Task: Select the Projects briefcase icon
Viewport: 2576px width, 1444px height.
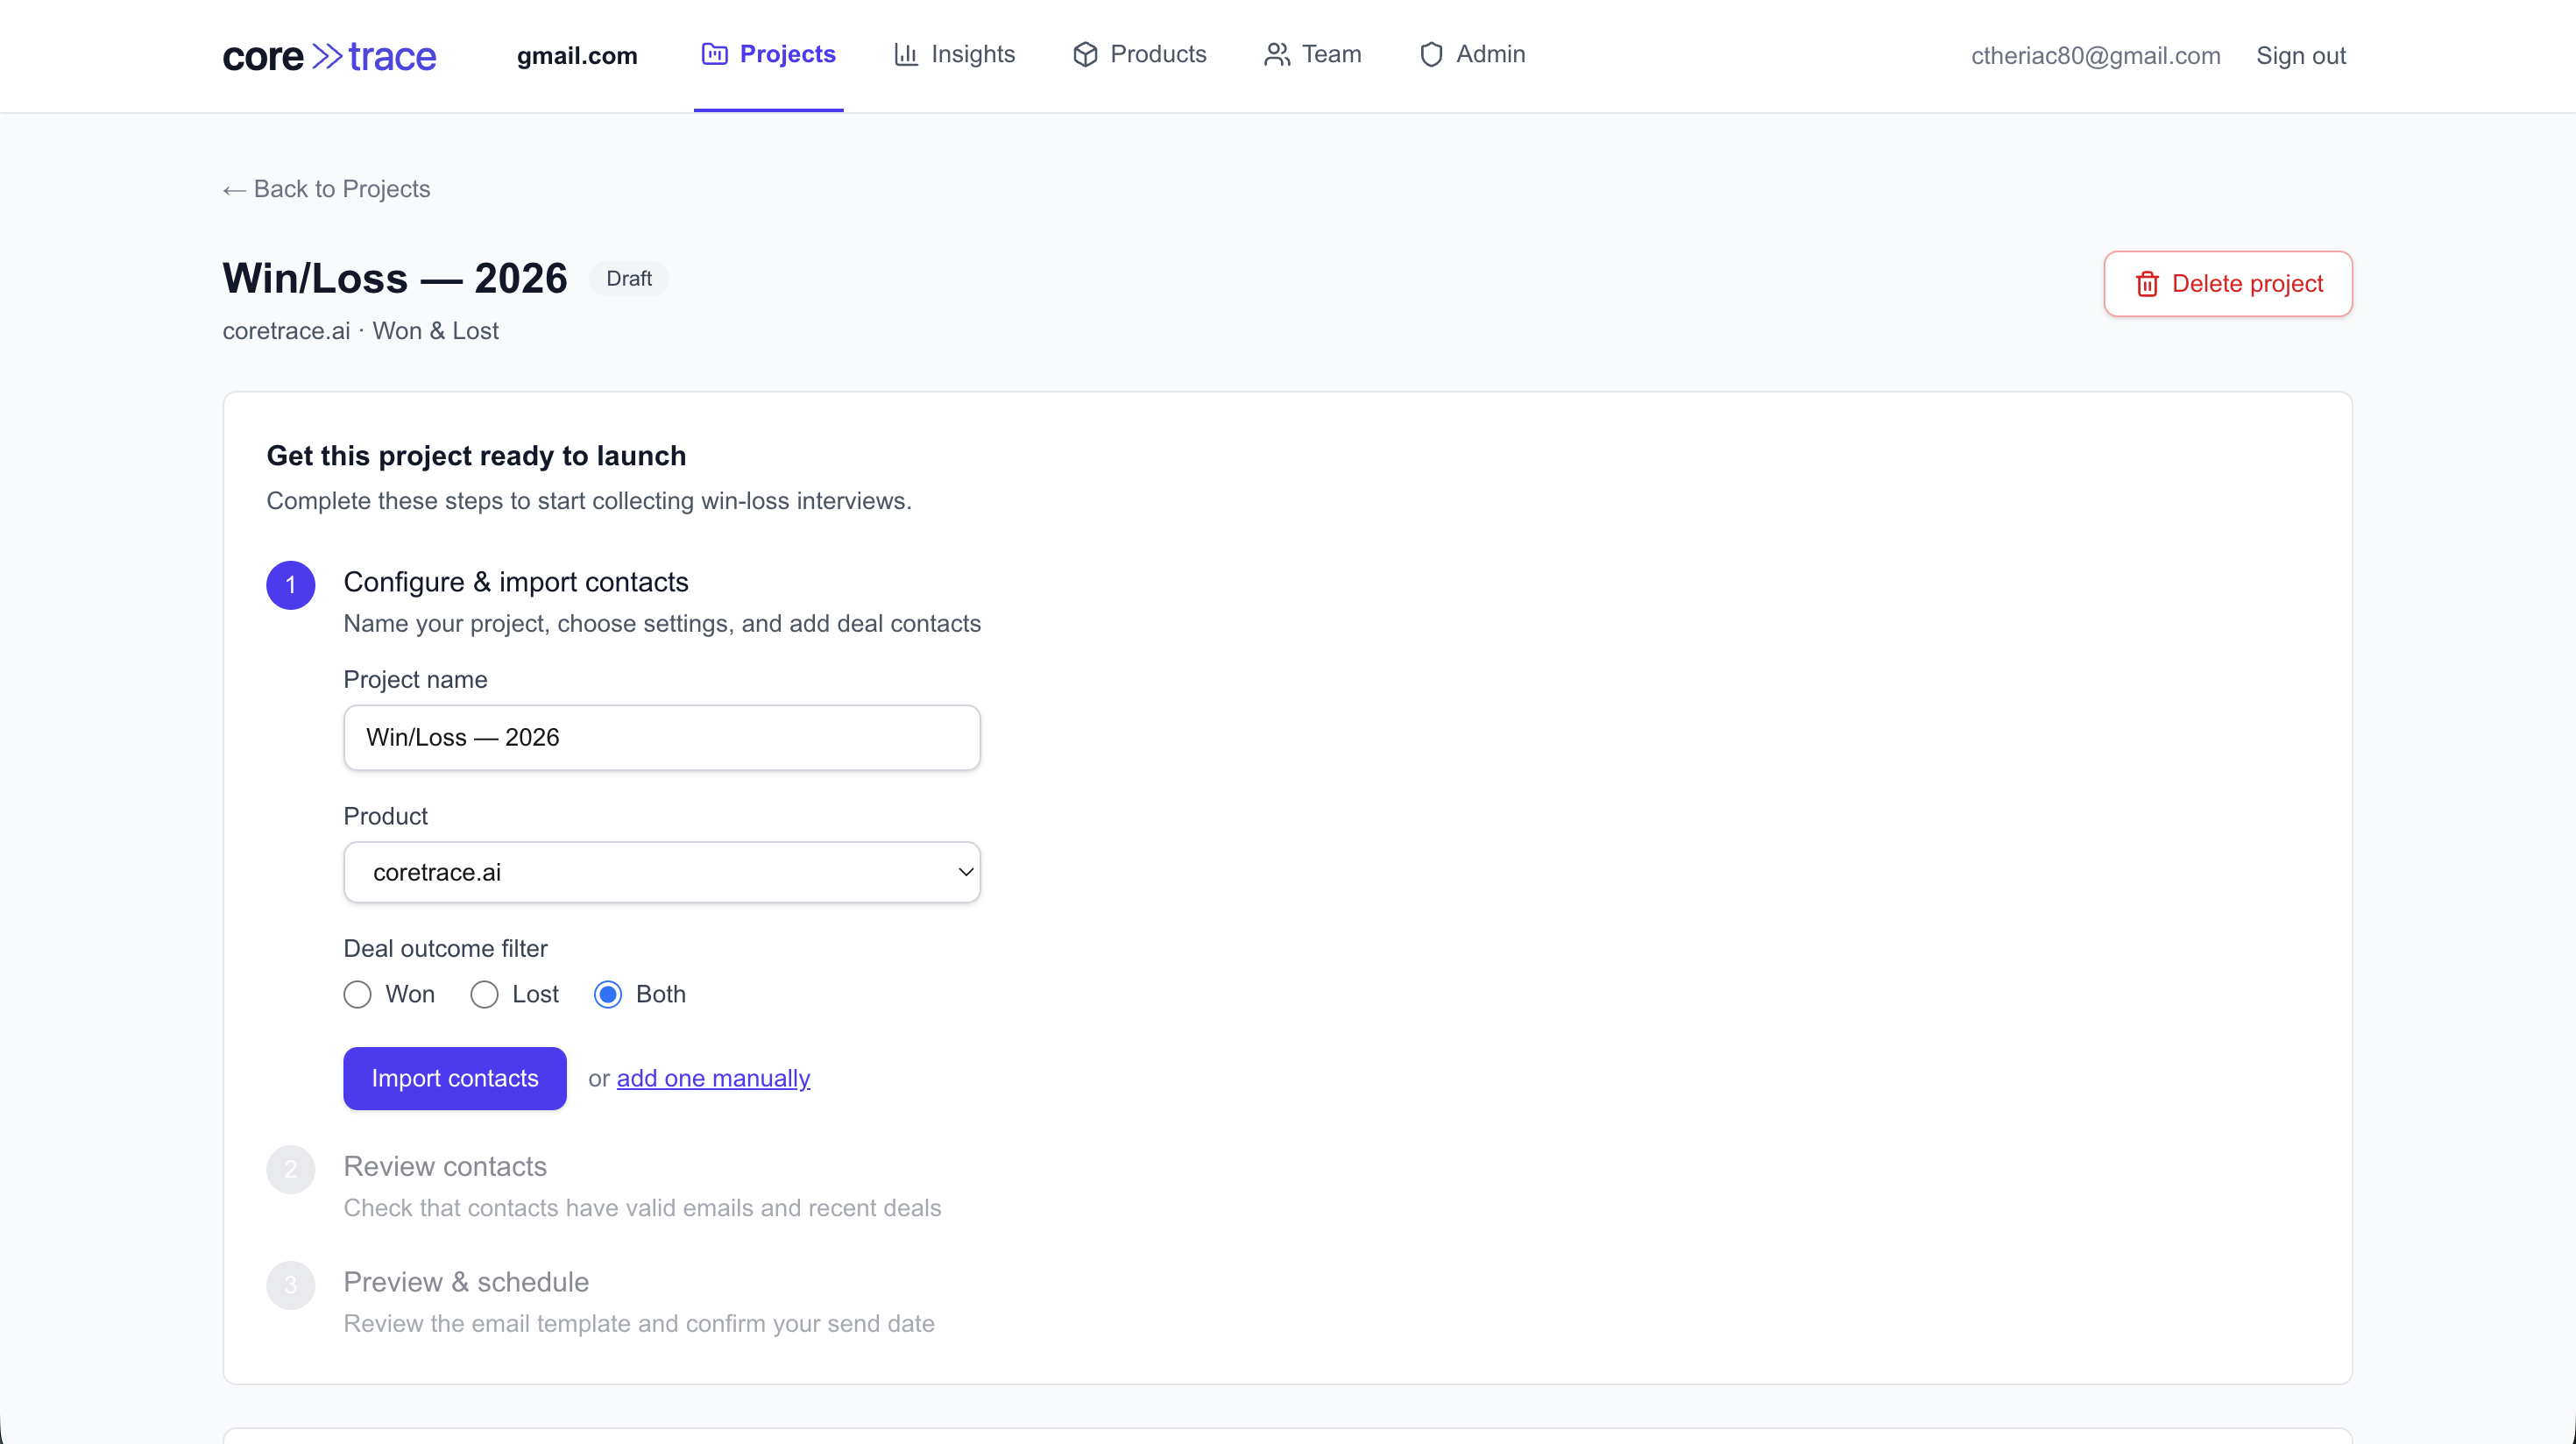Action: (x=714, y=55)
